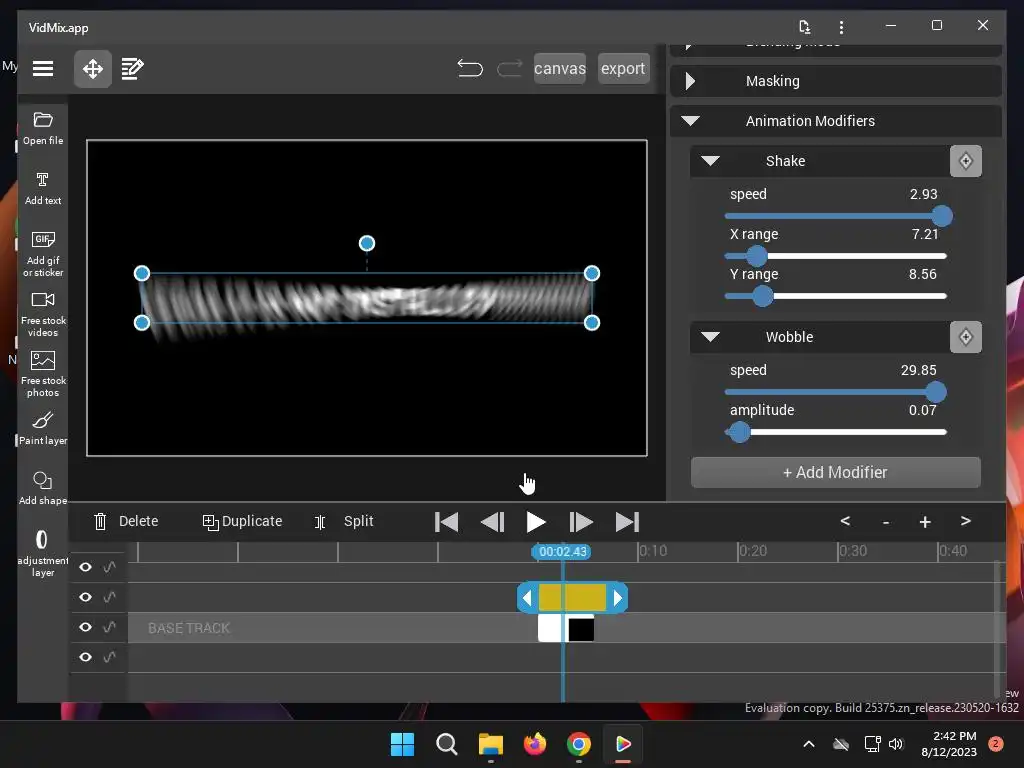1024x768 pixels.
Task: Toggle visibility of second track
Action: [86, 597]
